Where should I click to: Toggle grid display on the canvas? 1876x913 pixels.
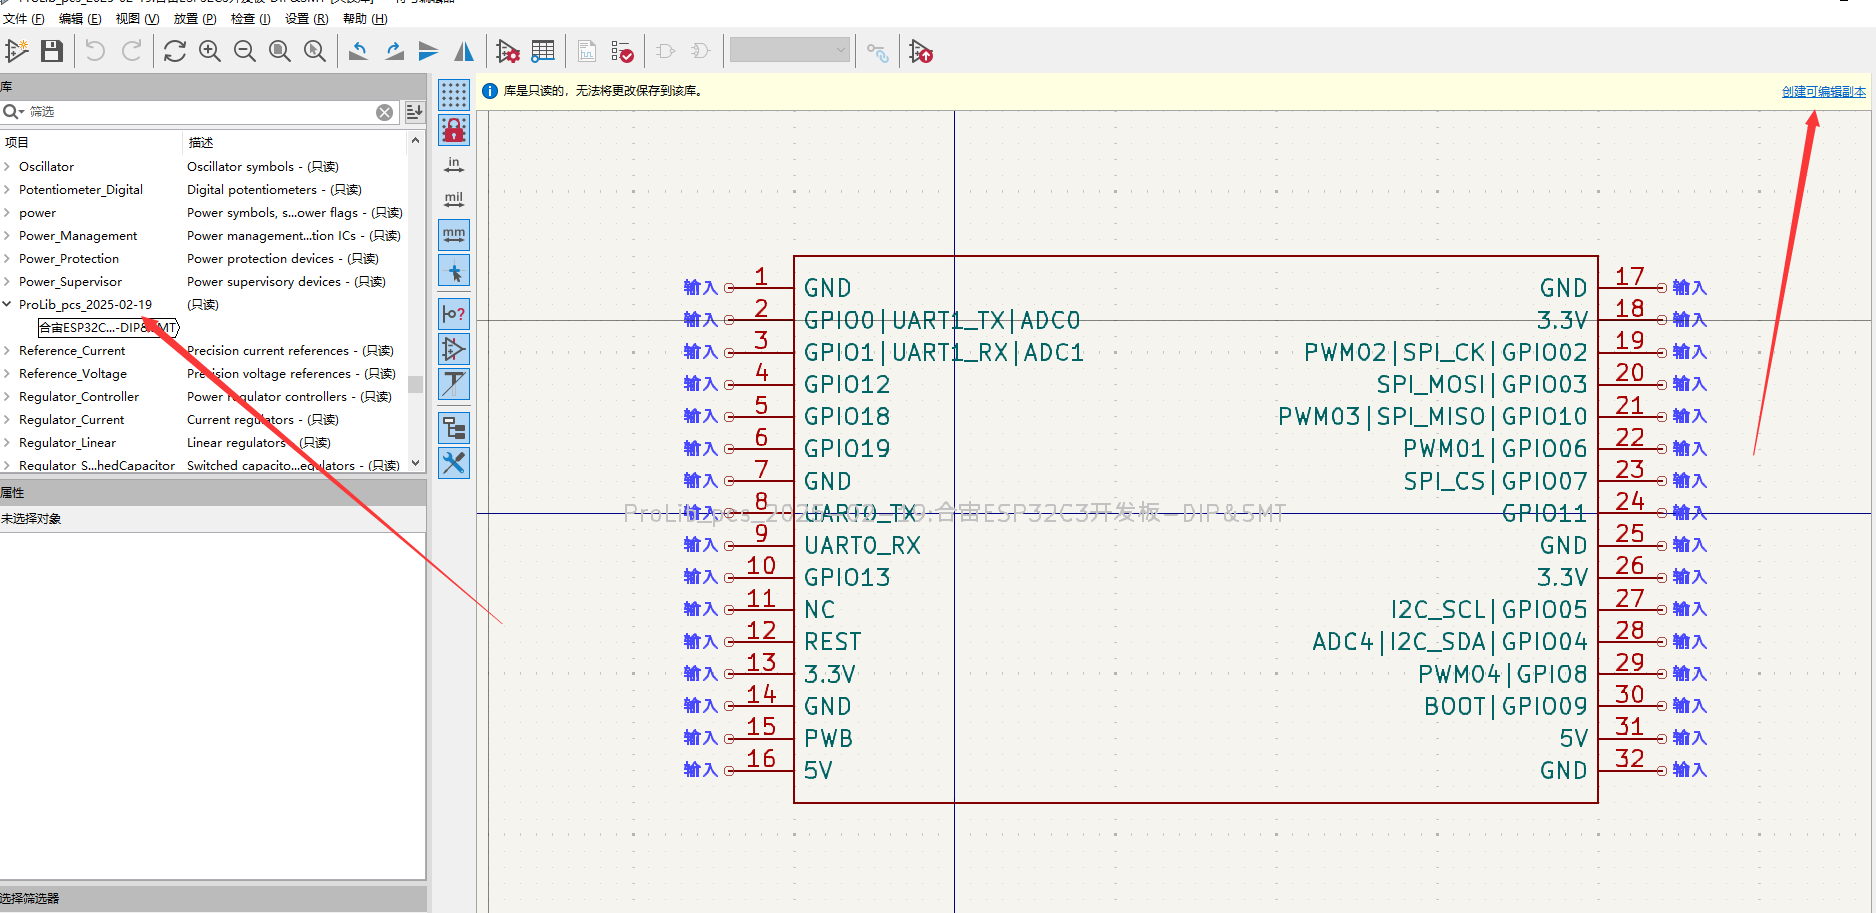(454, 95)
